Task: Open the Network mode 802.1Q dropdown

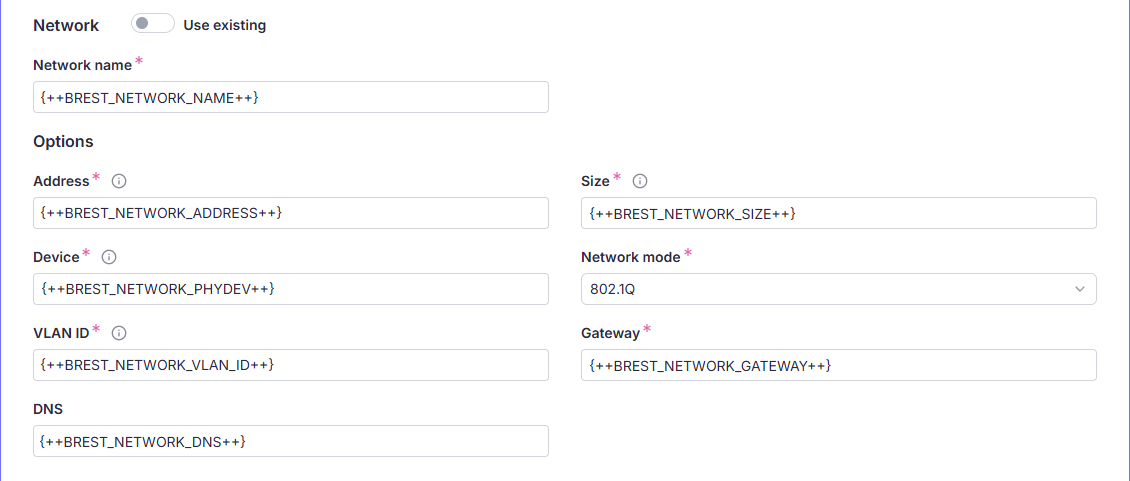Action: tap(838, 289)
